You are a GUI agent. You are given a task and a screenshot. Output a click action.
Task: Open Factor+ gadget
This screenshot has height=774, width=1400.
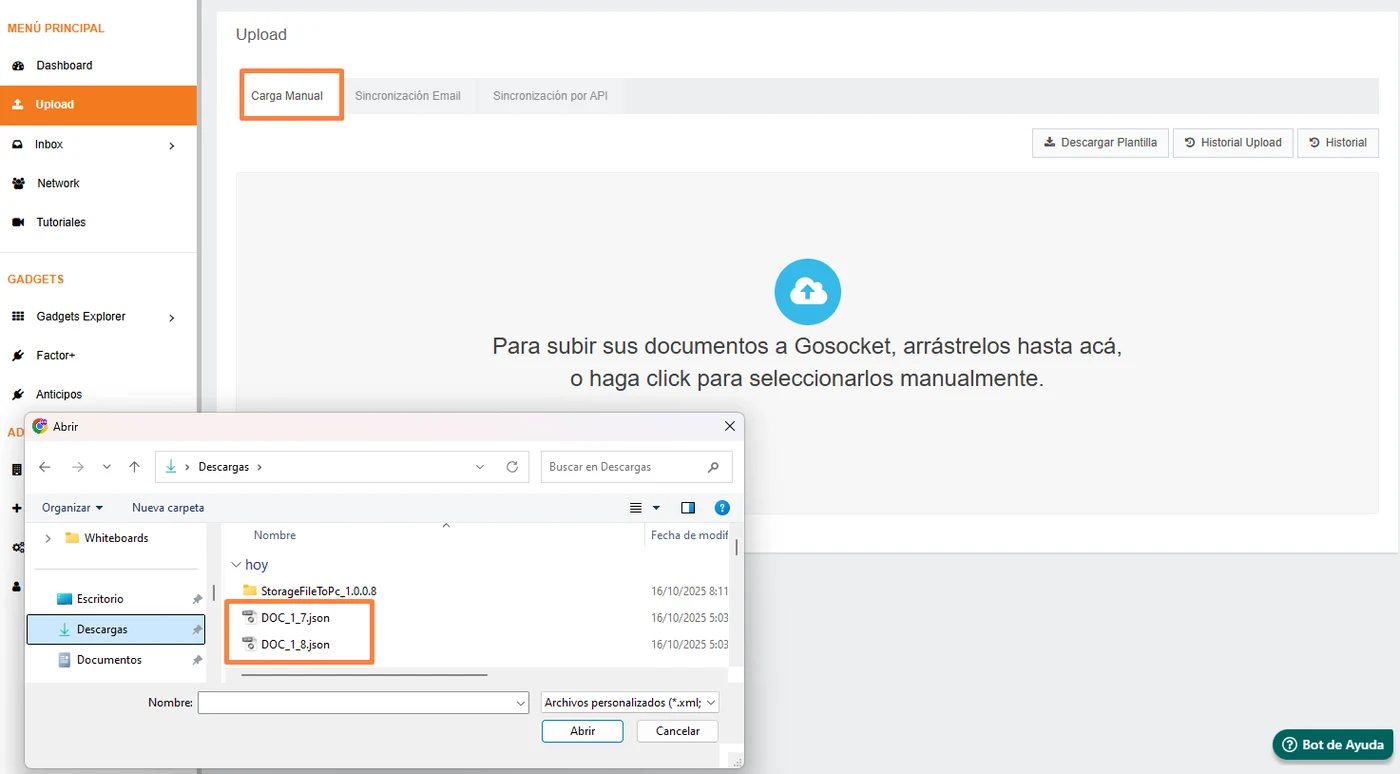[56, 356]
